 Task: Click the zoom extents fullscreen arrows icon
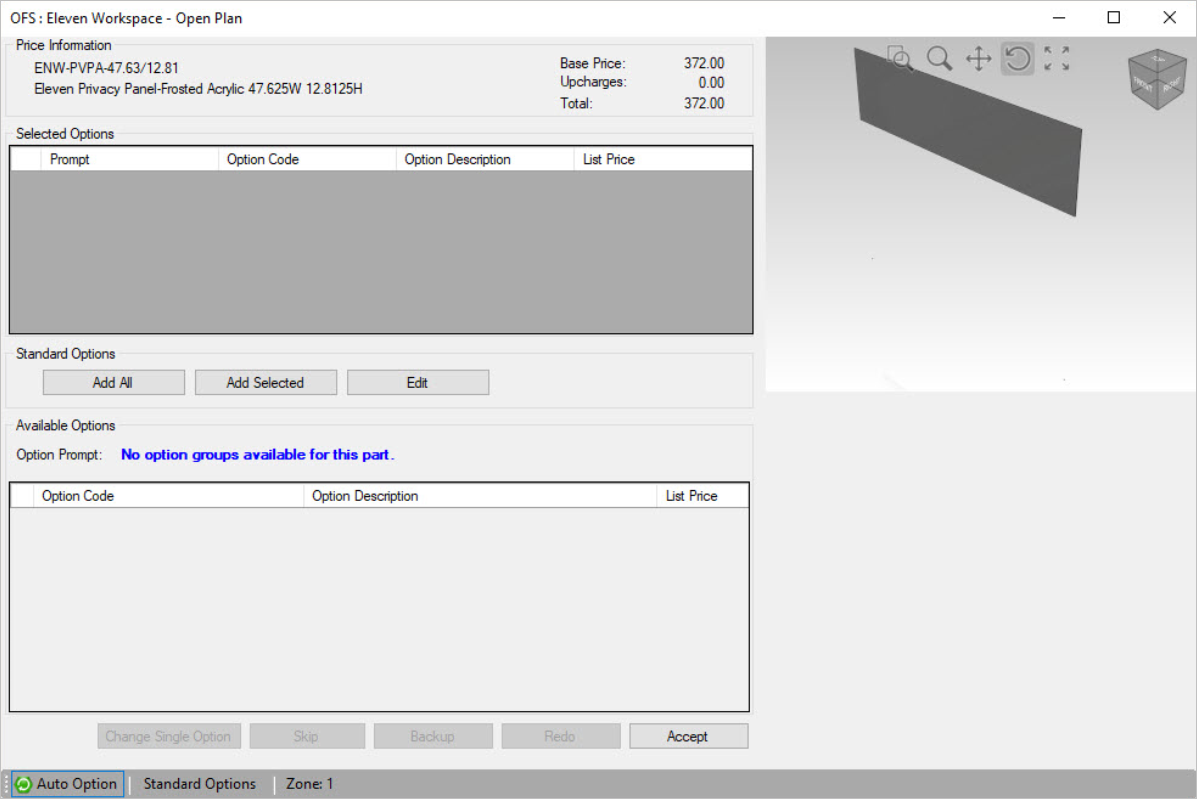click(x=1057, y=58)
